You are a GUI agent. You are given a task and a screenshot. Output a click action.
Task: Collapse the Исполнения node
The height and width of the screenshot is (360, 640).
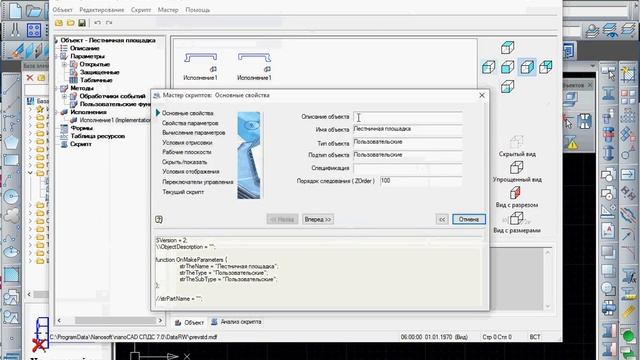57,112
